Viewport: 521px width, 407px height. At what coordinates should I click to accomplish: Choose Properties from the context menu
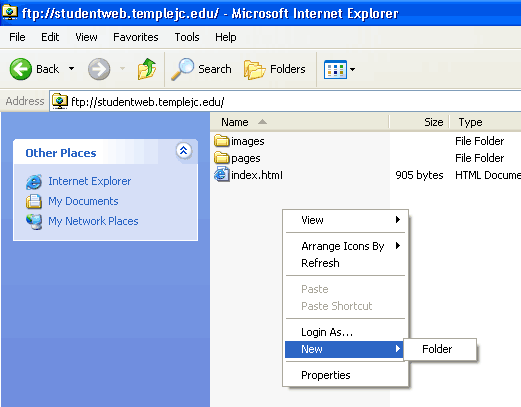345,375
